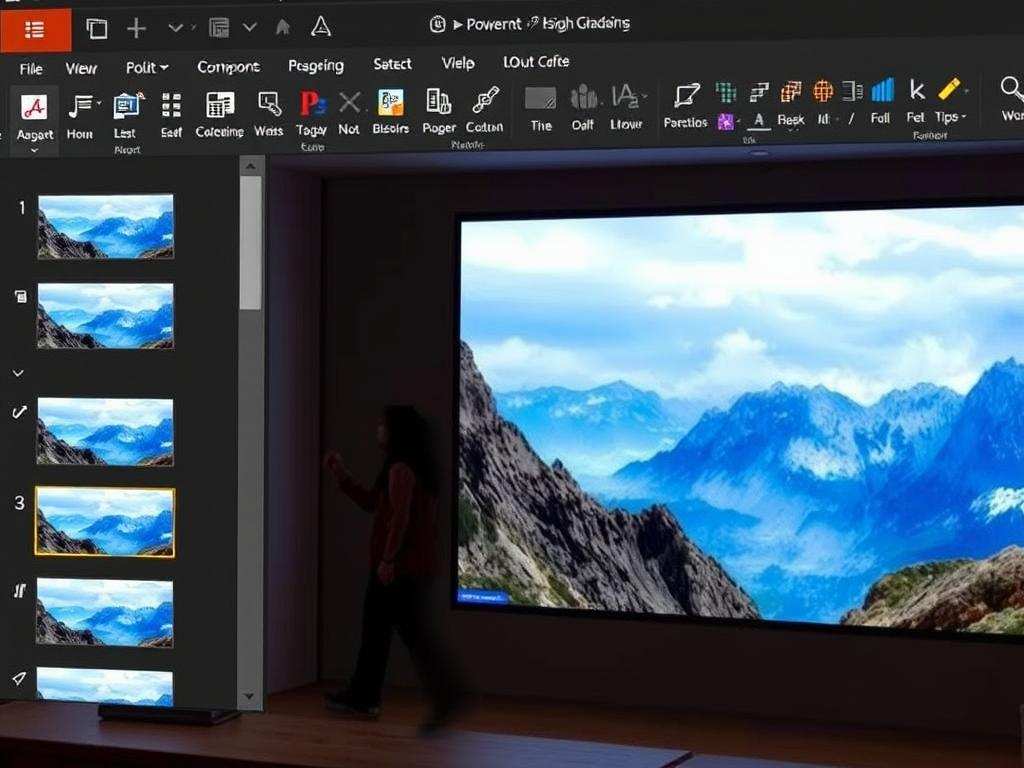This screenshot has height=768, width=1024.
Task: Click the slide panel scroll up arrow
Action: (x=250, y=167)
